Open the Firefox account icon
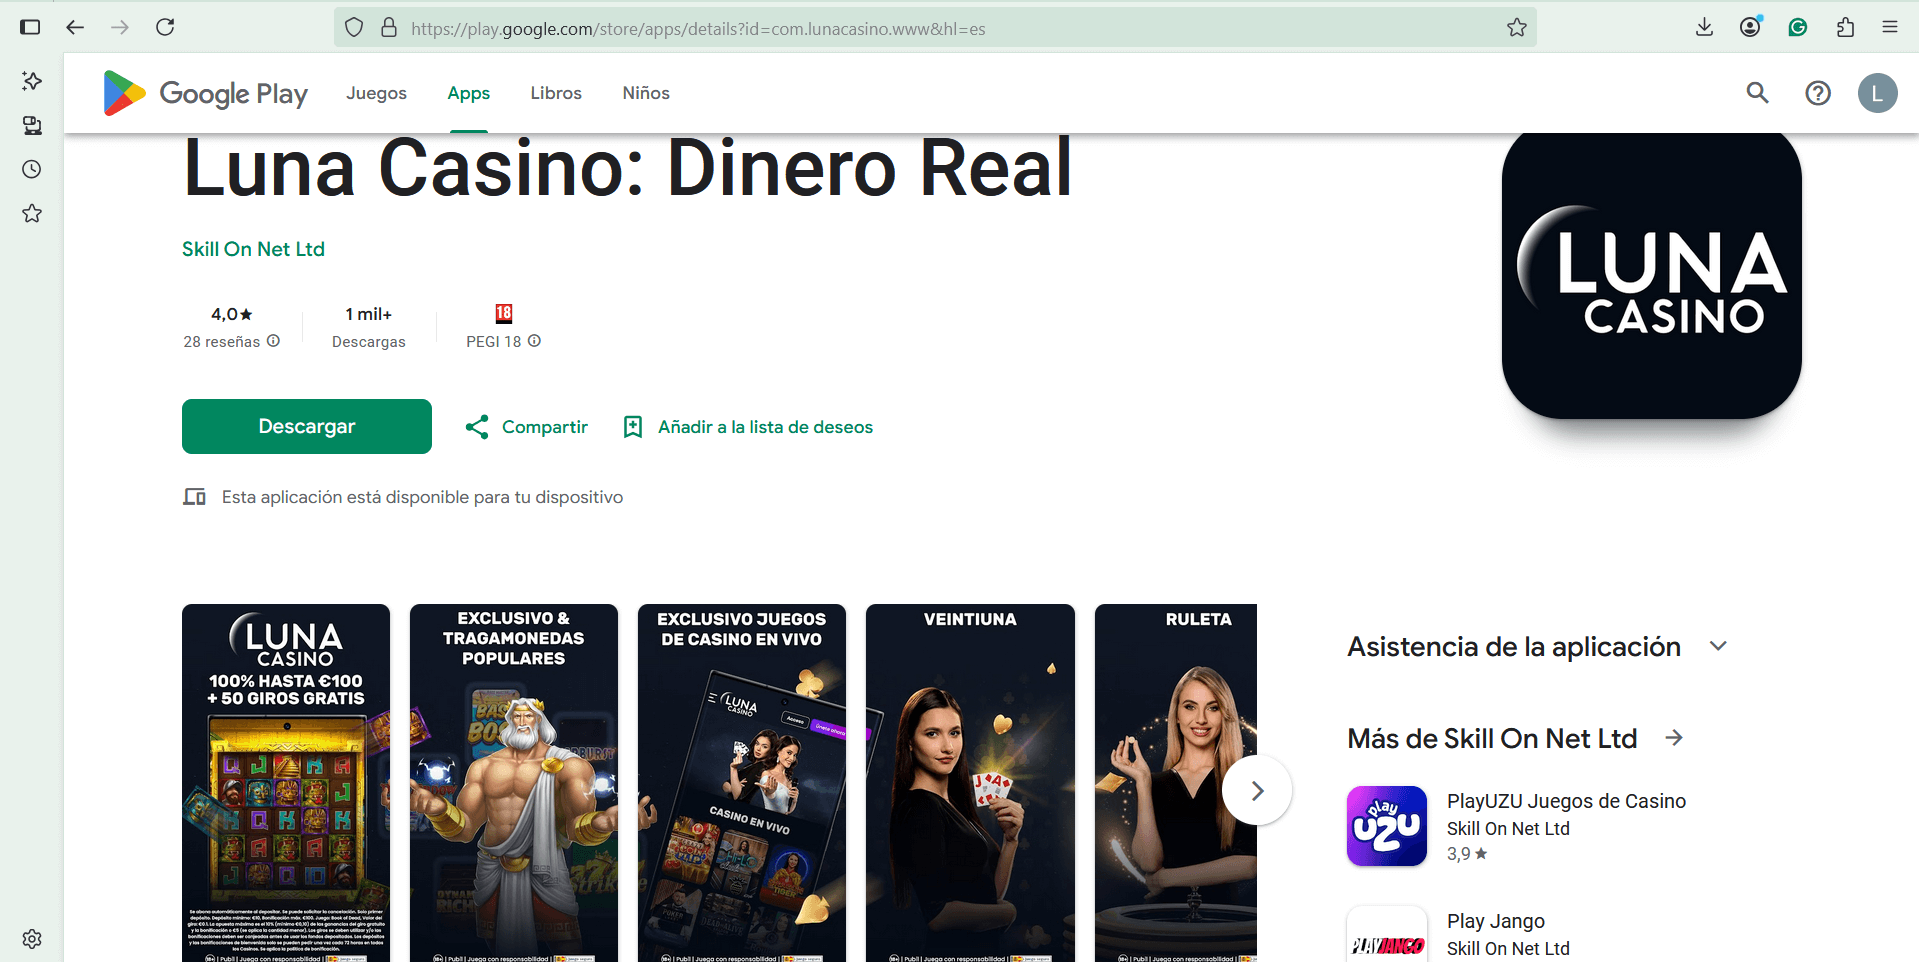Viewport: 1919px width, 962px height. point(1751,27)
